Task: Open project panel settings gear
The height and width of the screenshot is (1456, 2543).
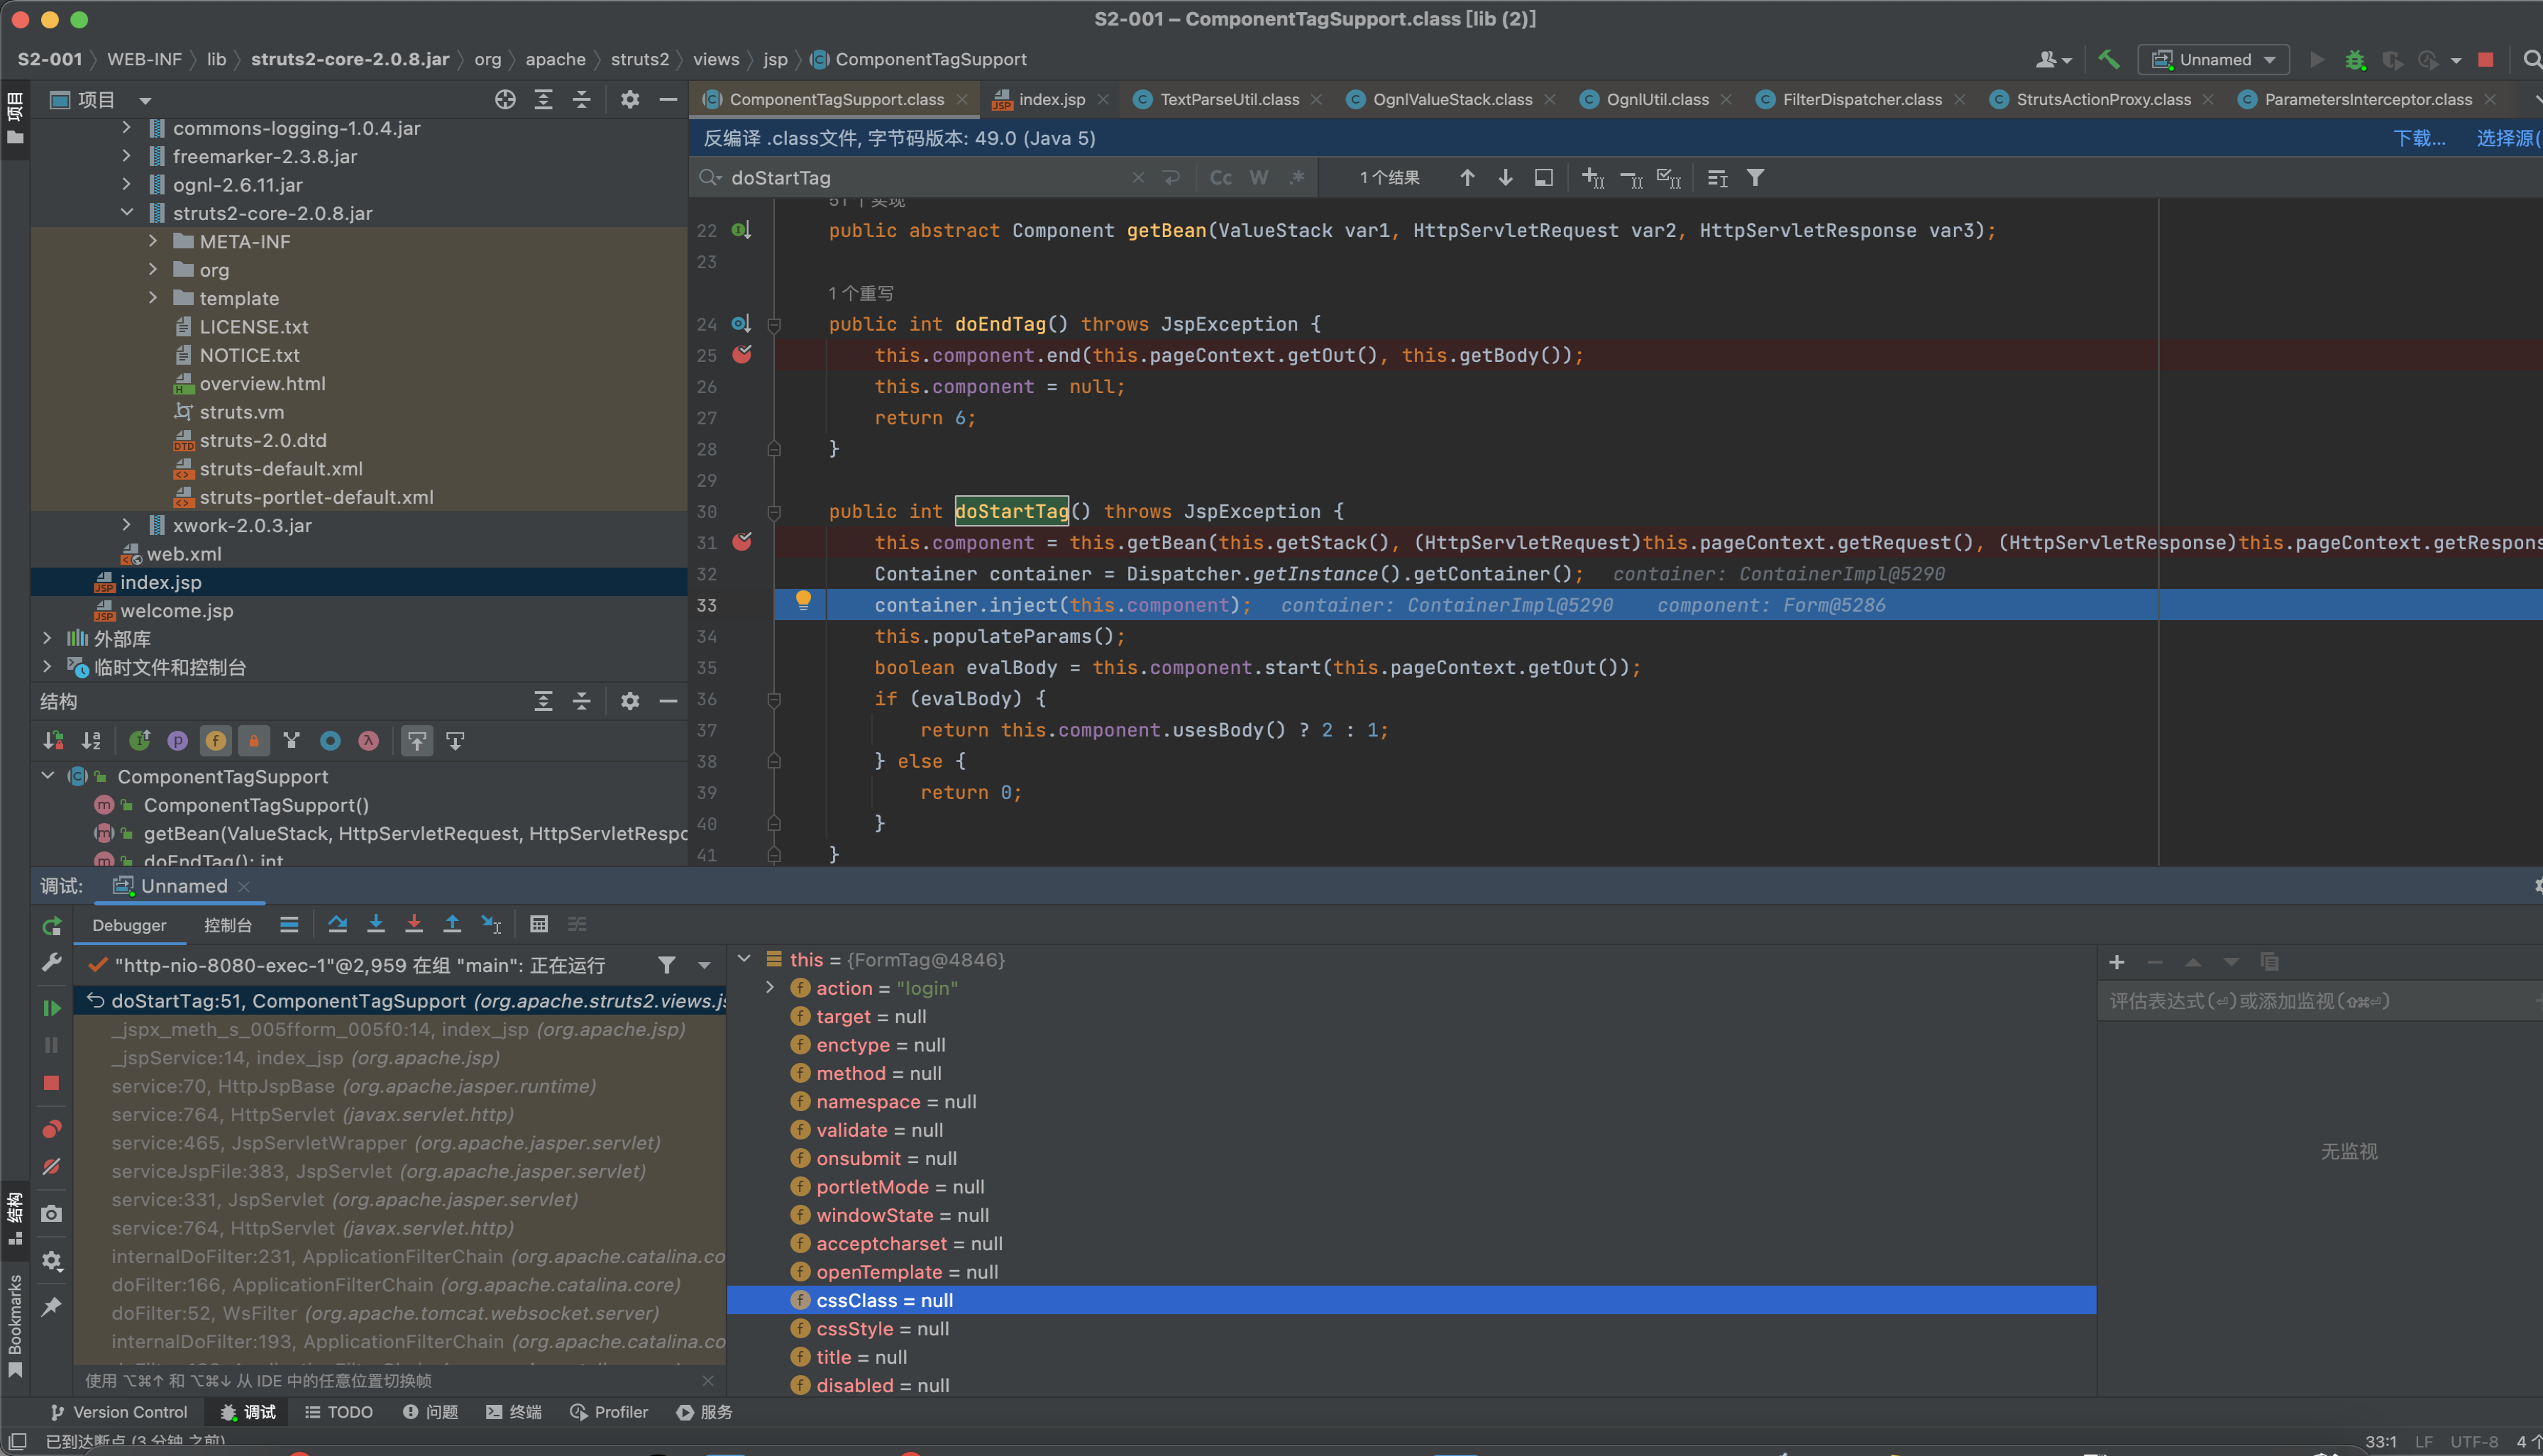Action: (x=630, y=100)
